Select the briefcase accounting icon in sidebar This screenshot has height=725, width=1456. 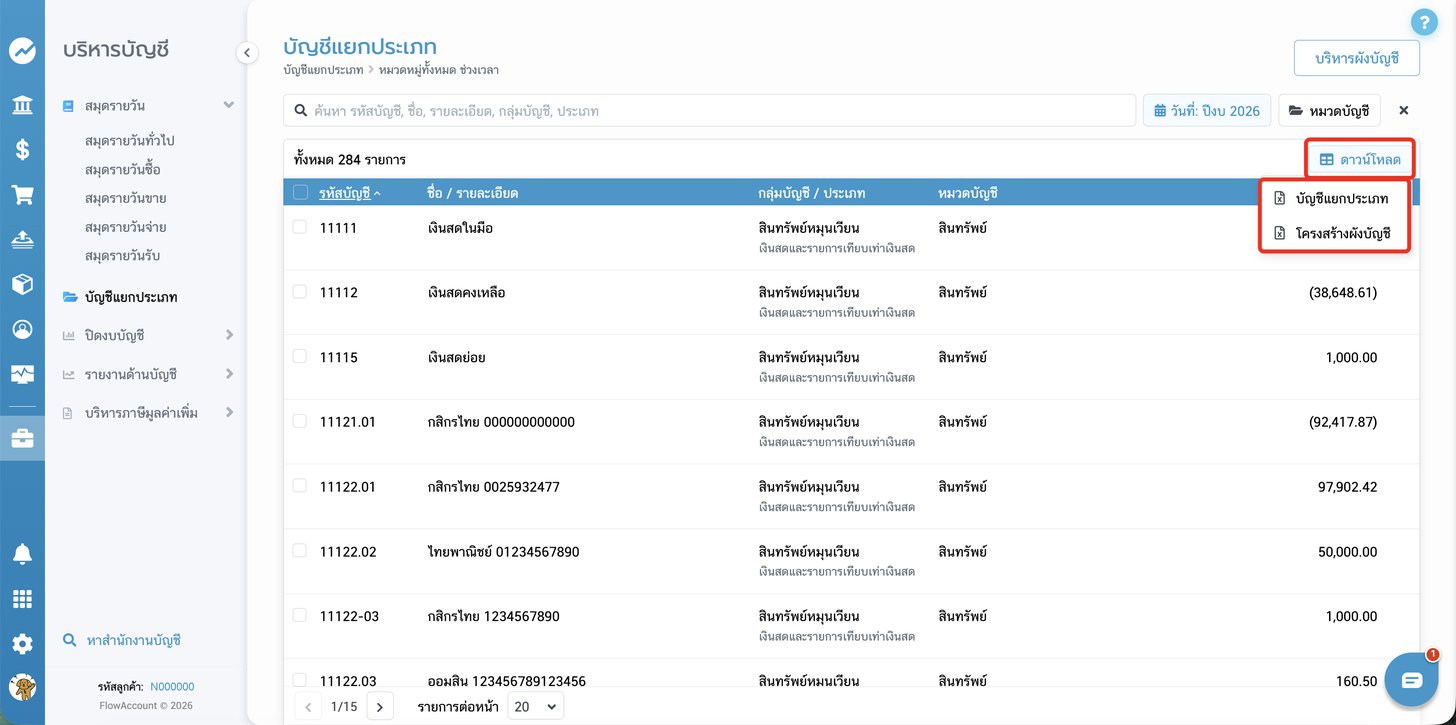pyautogui.click(x=22, y=438)
